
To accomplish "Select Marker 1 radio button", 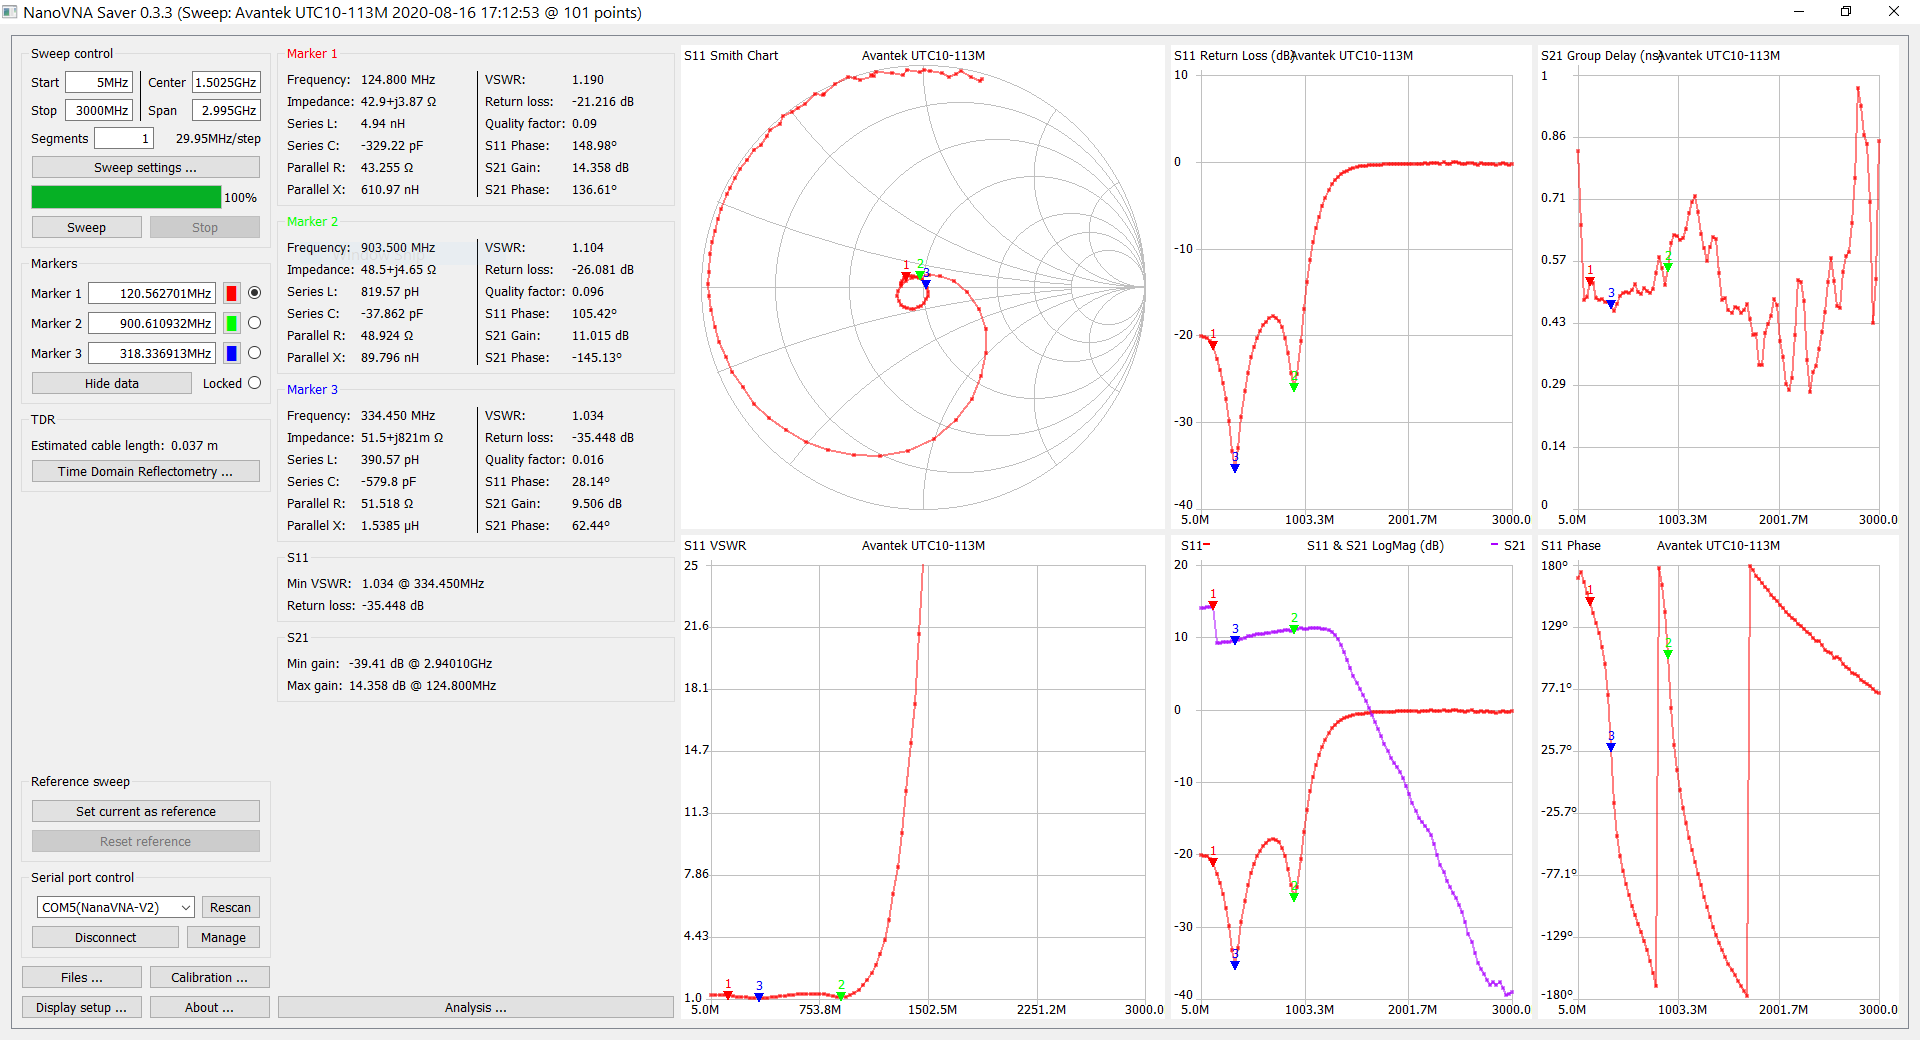I will coord(254,293).
